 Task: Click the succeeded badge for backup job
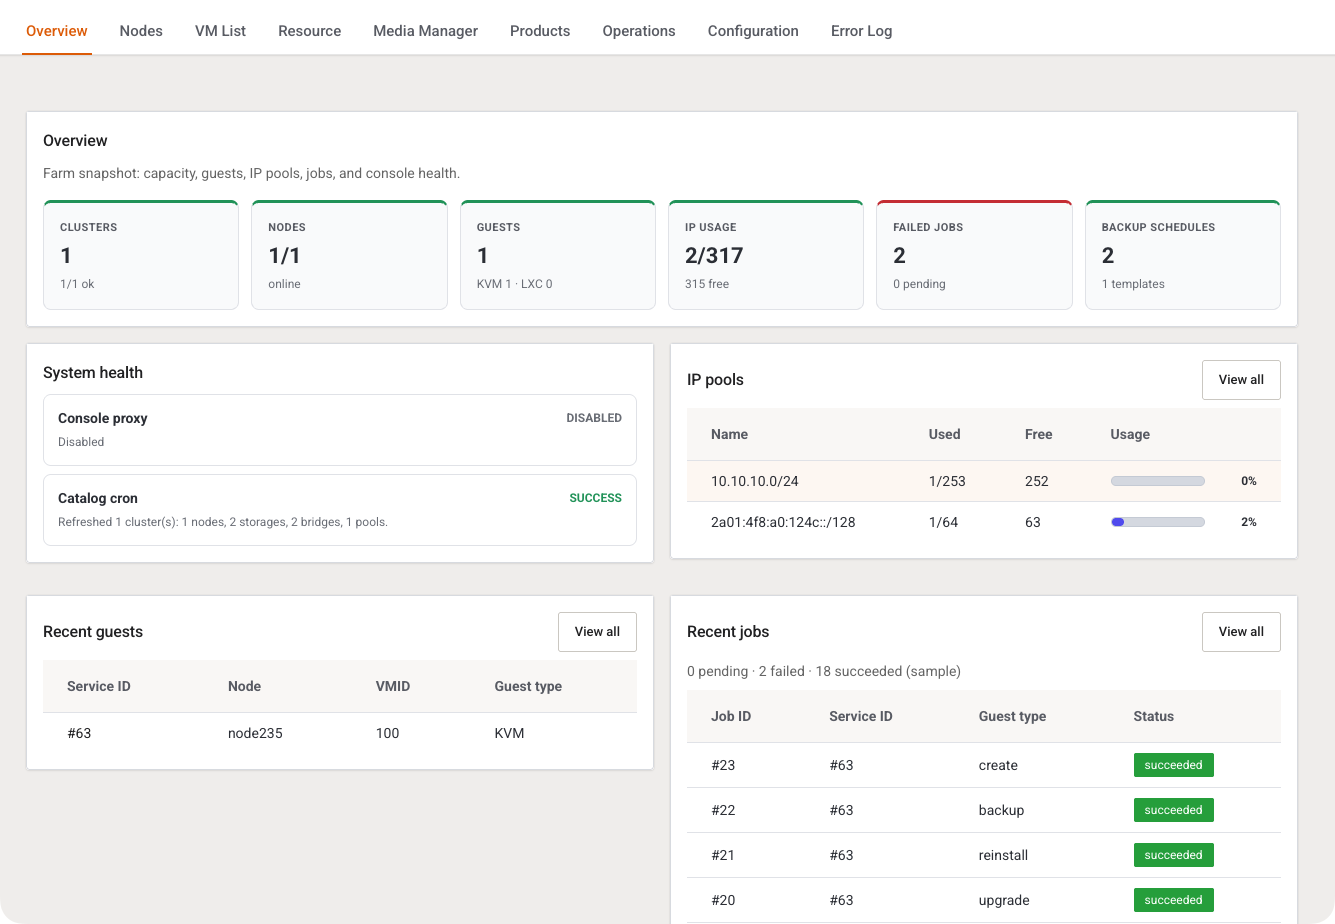point(1173,810)
